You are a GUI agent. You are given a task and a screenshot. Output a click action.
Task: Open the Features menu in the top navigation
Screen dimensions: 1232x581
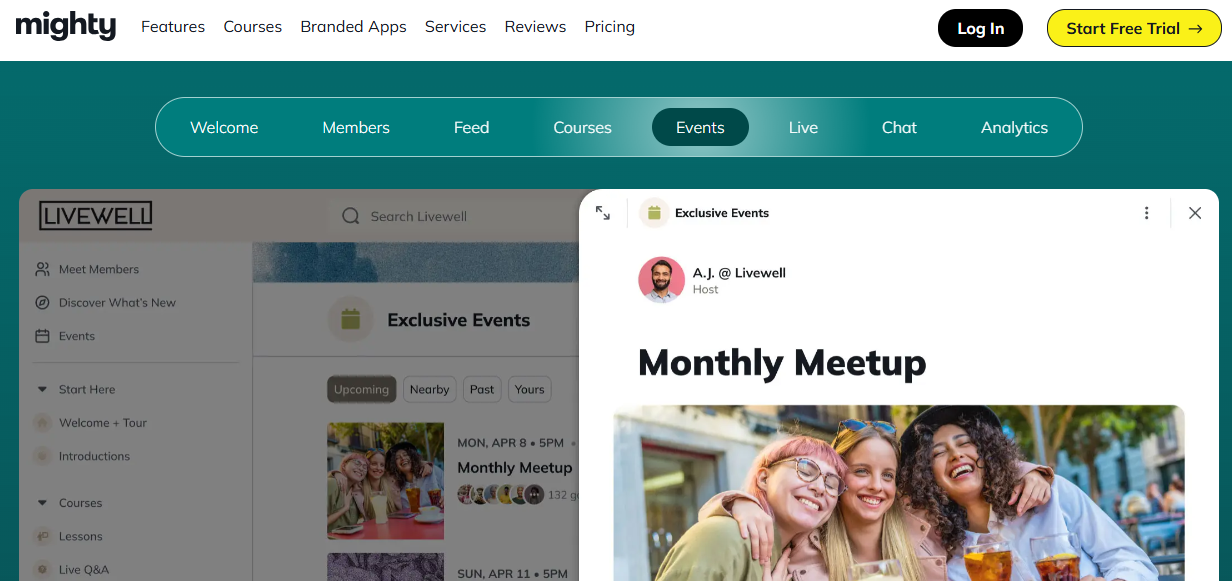click(173, 27)
